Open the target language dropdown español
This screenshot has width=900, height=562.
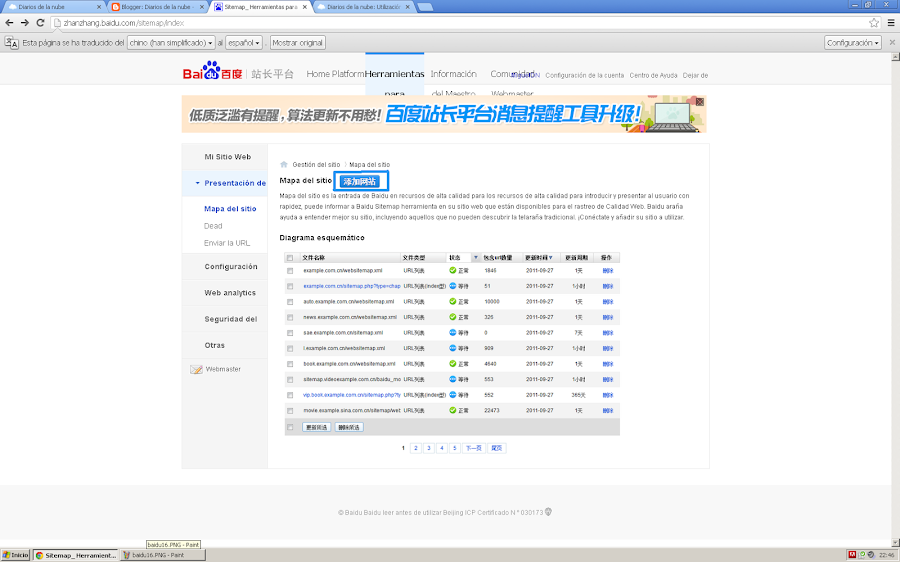coord(245,42)
